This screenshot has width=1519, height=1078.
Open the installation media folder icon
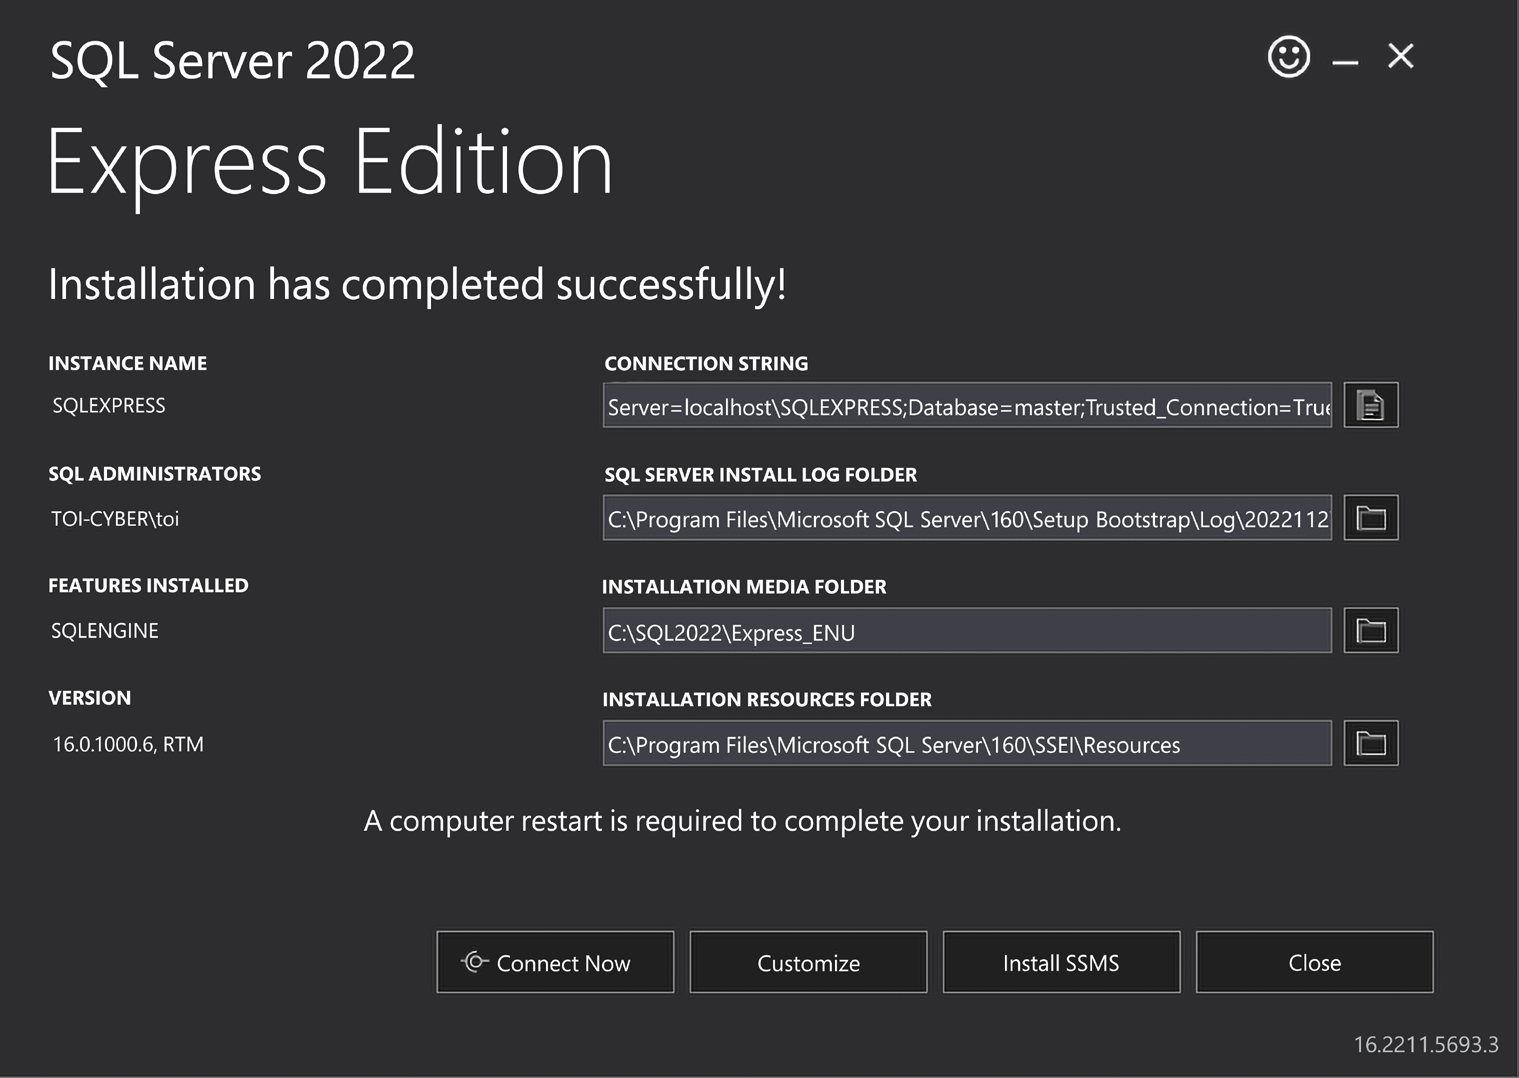tap(1371, 631)
